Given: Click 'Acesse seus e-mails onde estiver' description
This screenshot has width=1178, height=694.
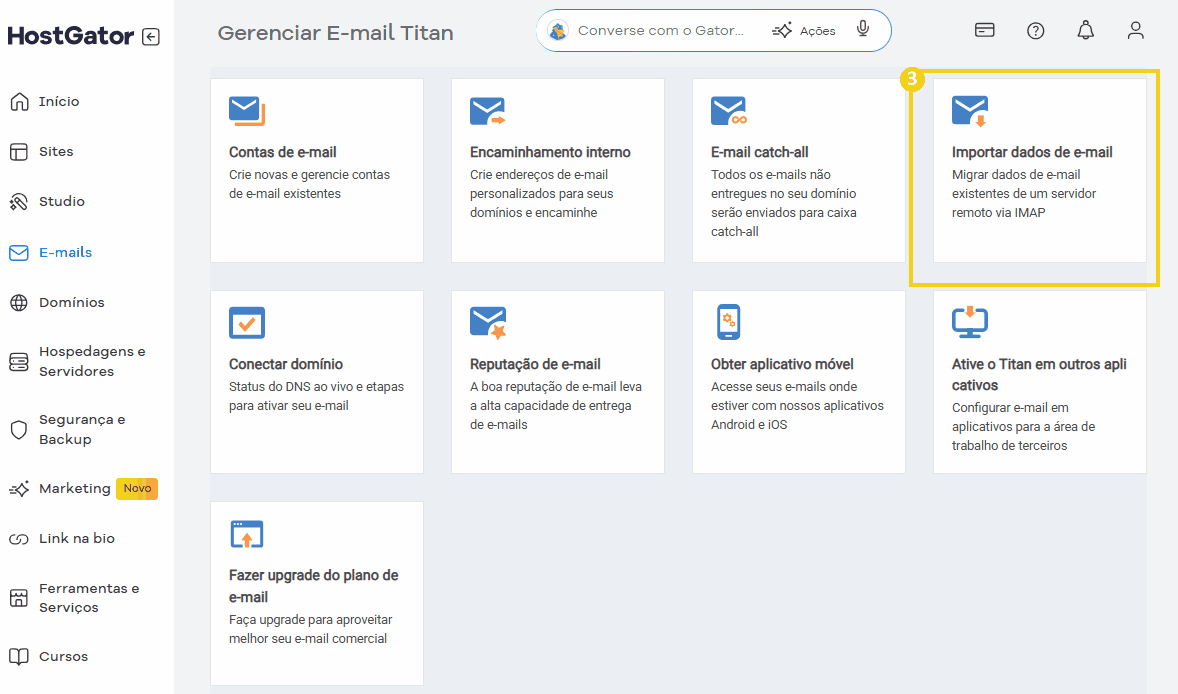Looking at the screenshot, I should point(797,406).
